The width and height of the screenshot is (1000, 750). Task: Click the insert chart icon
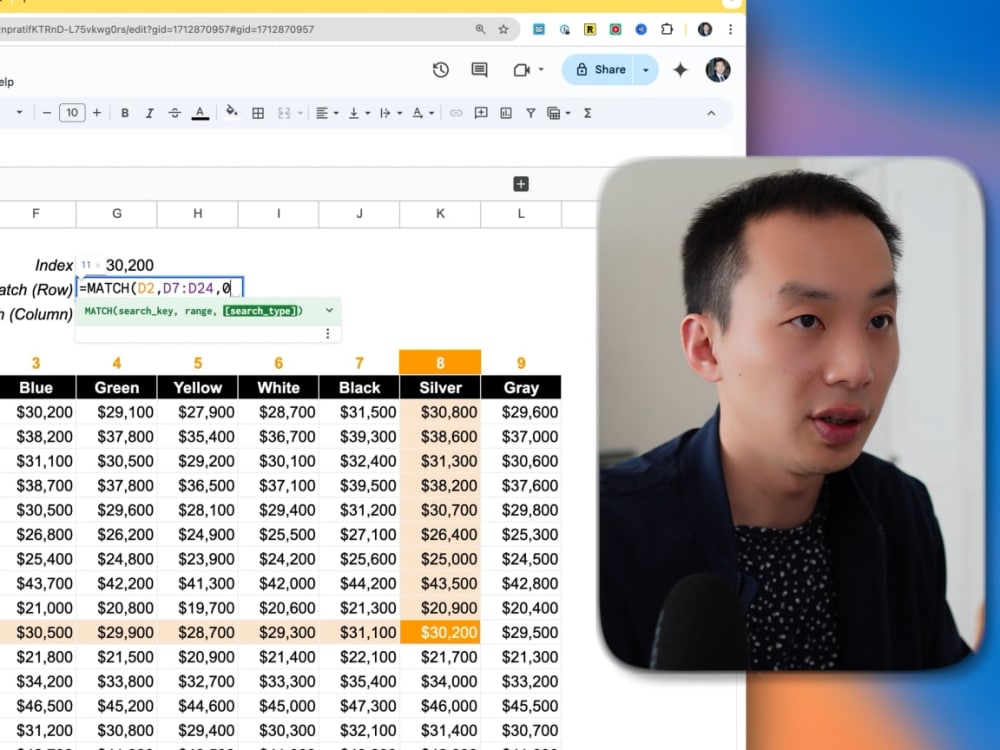pos(506,113)
